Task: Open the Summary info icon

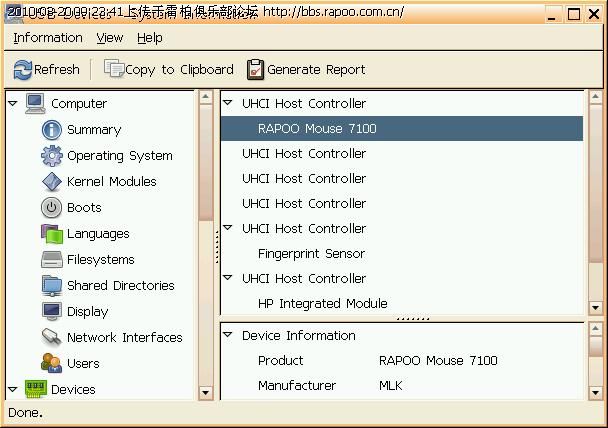Action: pos(52,129)
